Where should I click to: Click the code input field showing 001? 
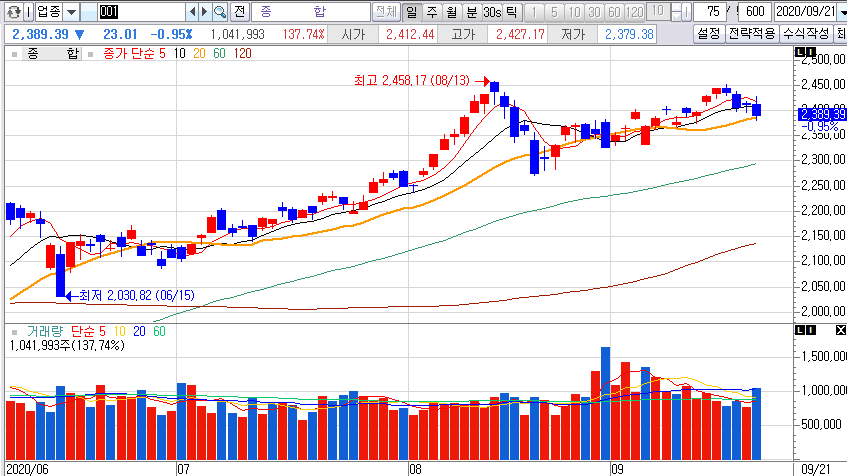142,11
